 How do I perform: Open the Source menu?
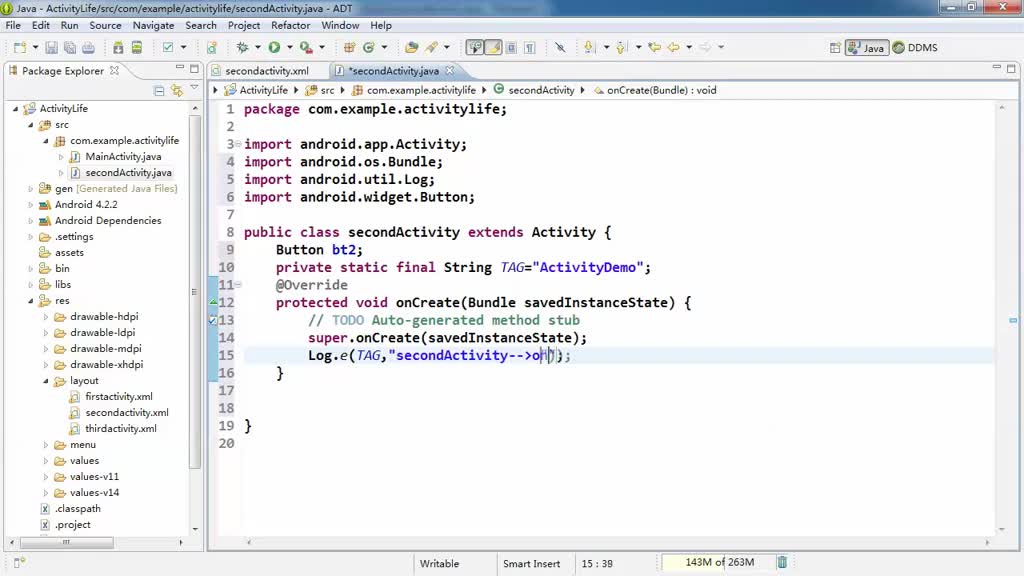105,25
